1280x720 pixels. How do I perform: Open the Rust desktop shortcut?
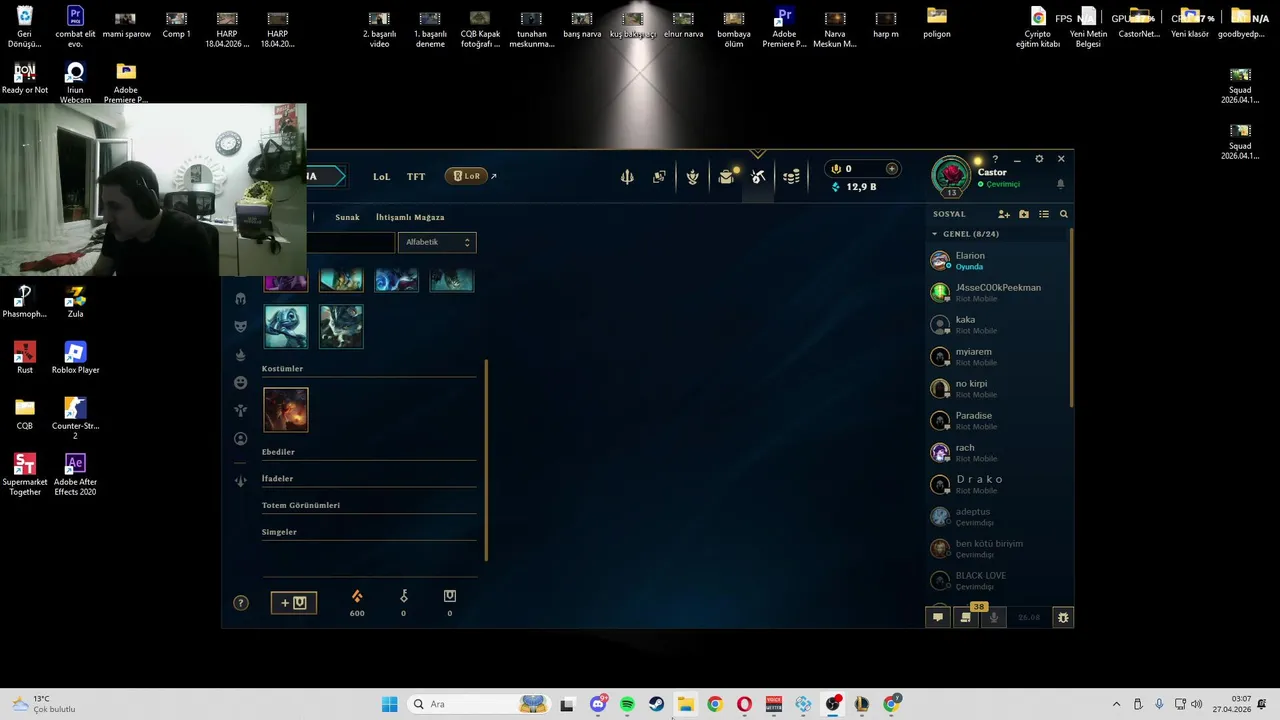tap(25, 358)
